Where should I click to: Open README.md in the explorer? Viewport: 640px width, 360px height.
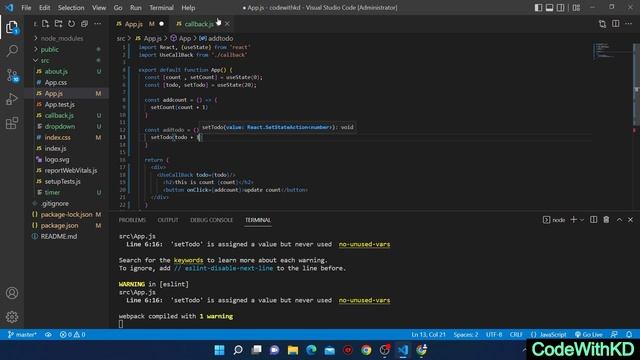pyautogui.click(x=58, y=236)
